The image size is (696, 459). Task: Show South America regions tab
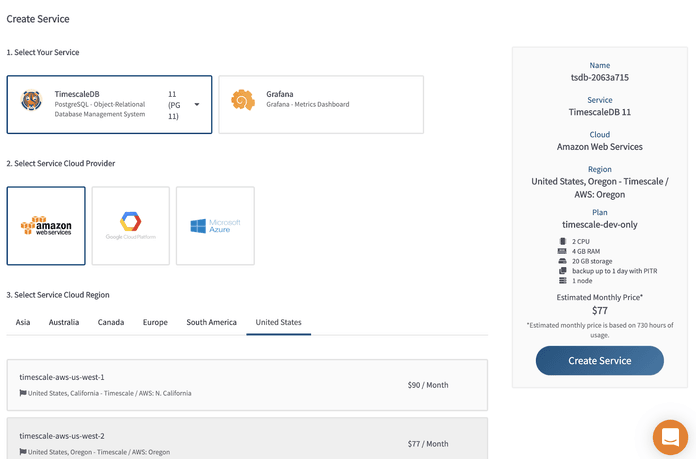click(211, 322)
